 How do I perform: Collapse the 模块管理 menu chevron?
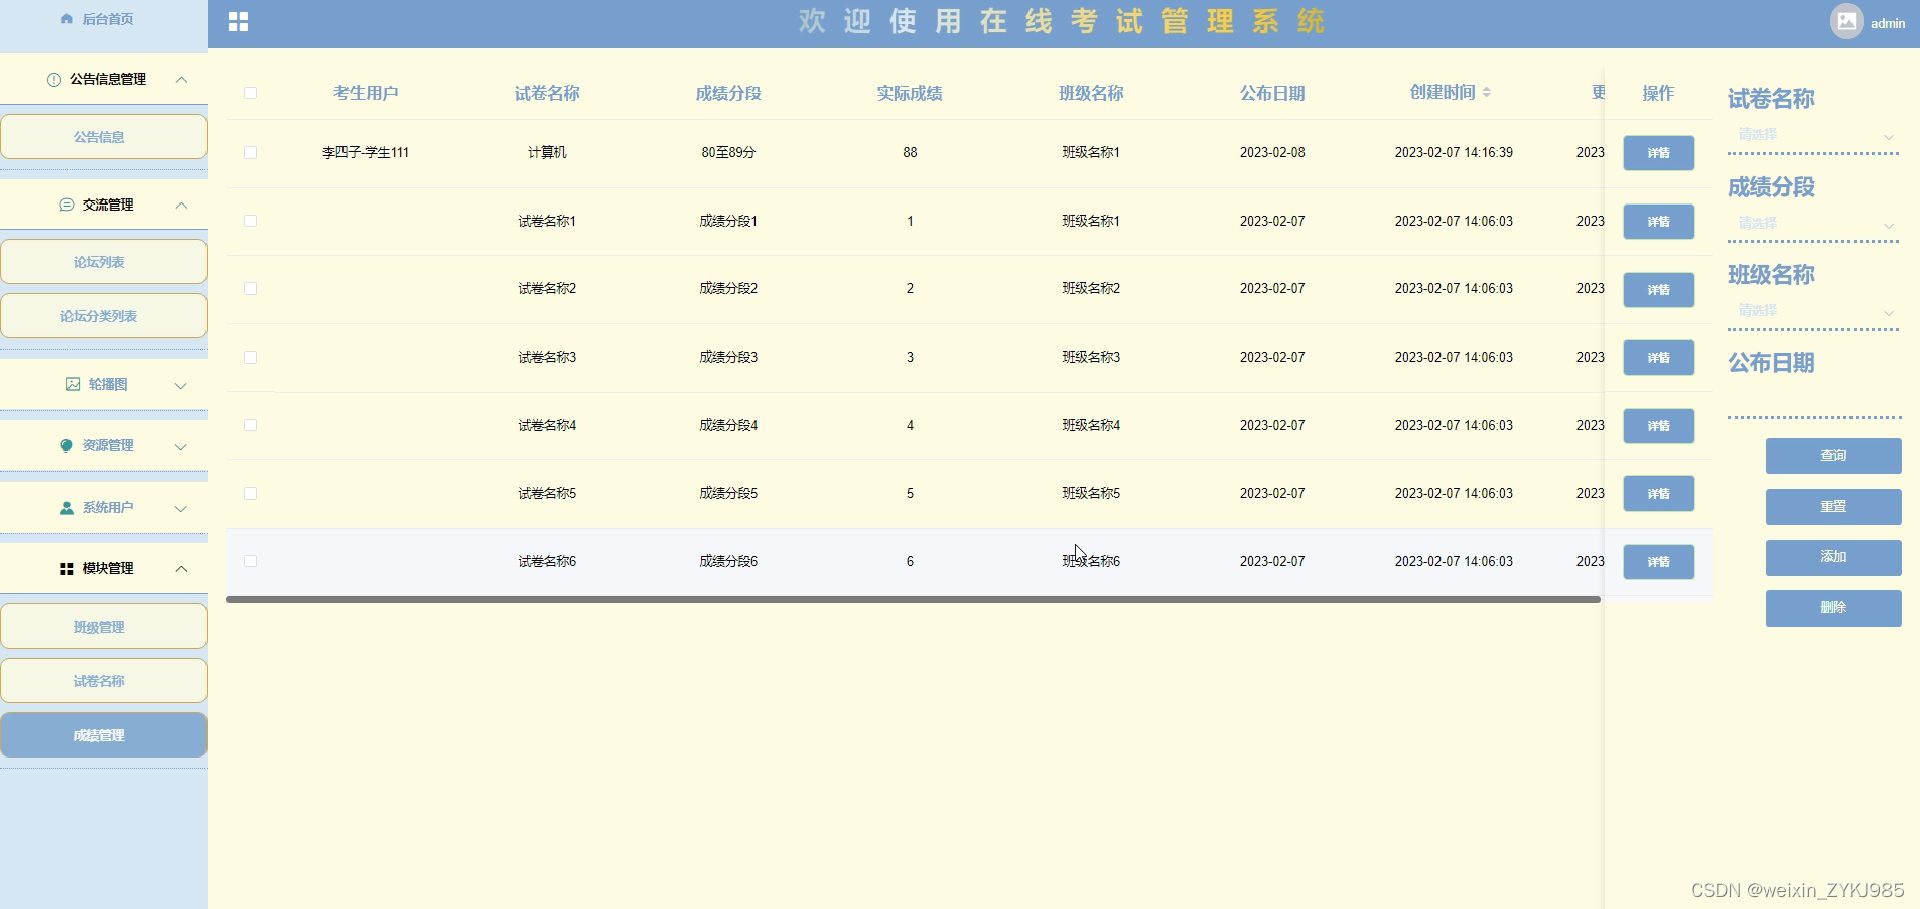[x=182, y=569]
